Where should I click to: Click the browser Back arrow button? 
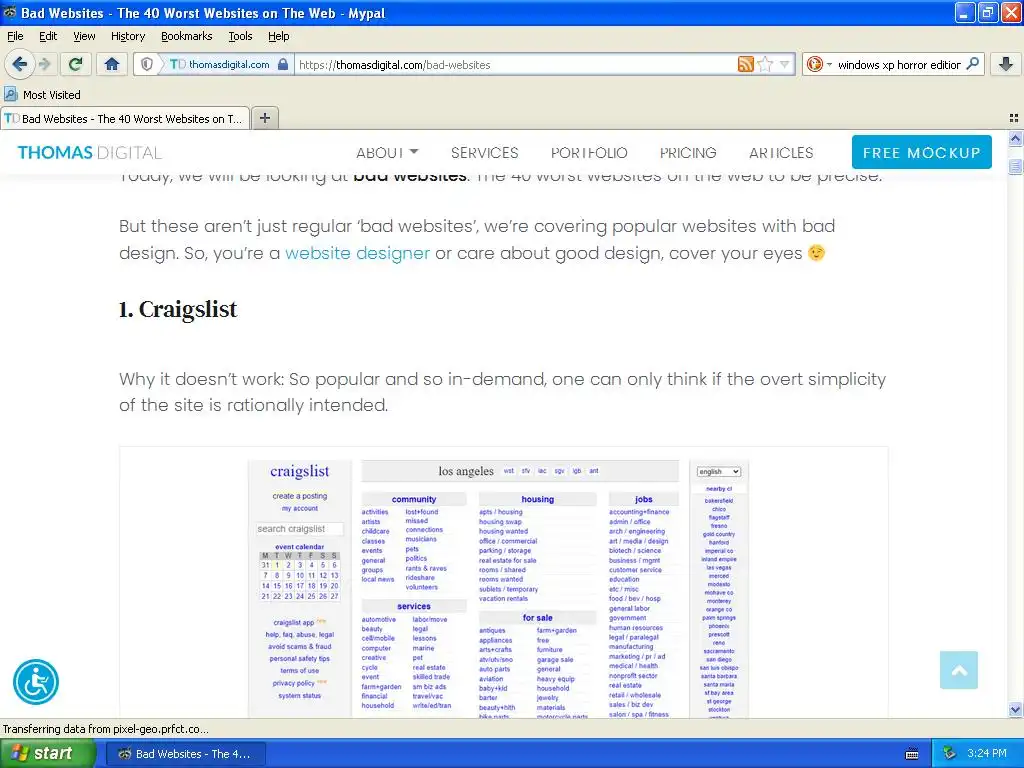coord(19,64)
